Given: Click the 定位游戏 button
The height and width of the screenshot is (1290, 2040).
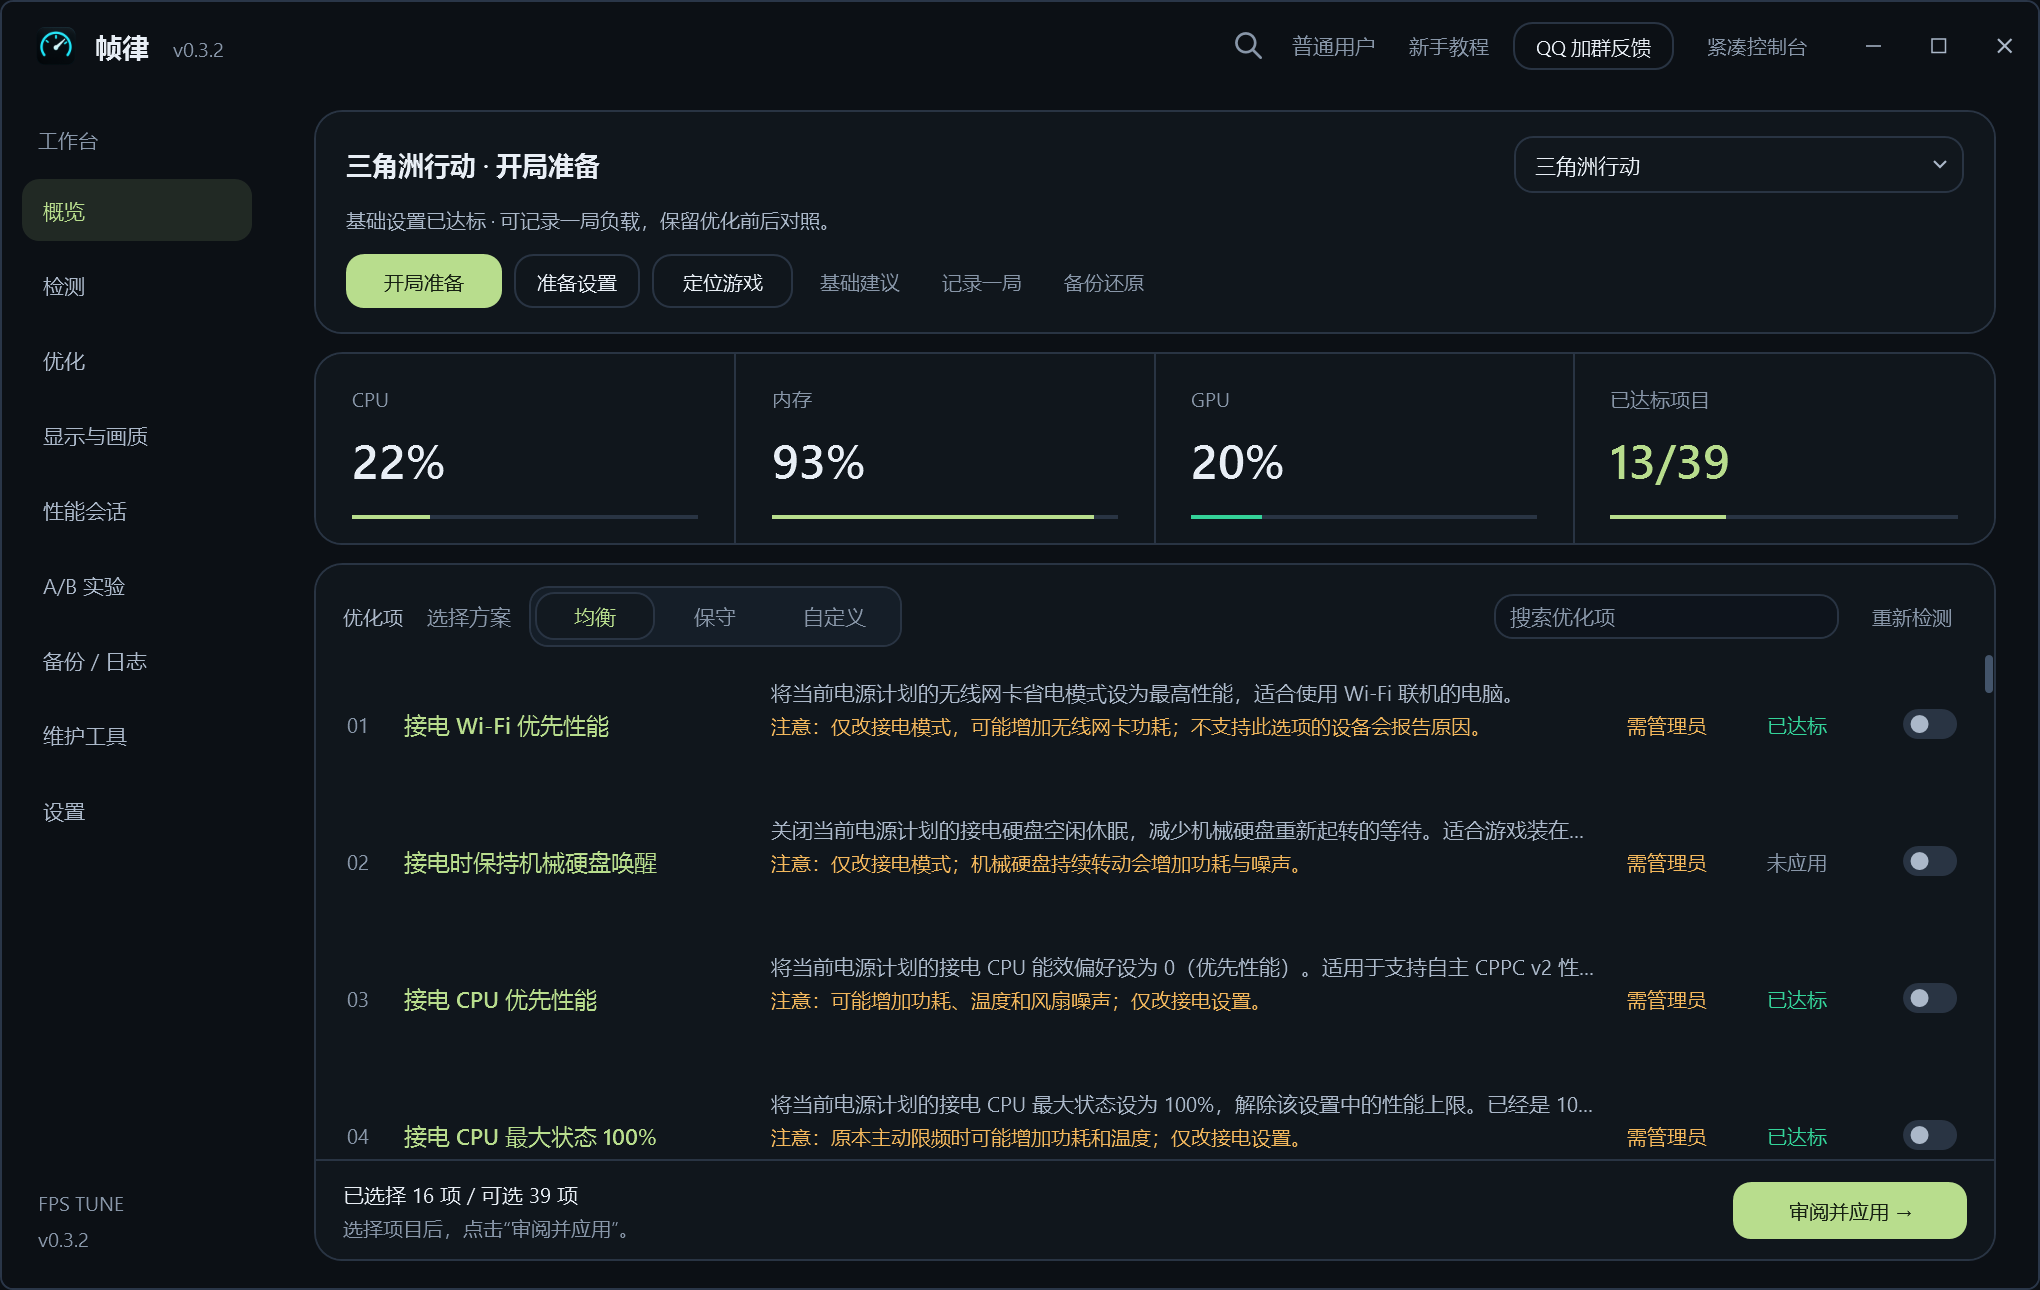Looking at the screenshot, I should pos(722,282).
